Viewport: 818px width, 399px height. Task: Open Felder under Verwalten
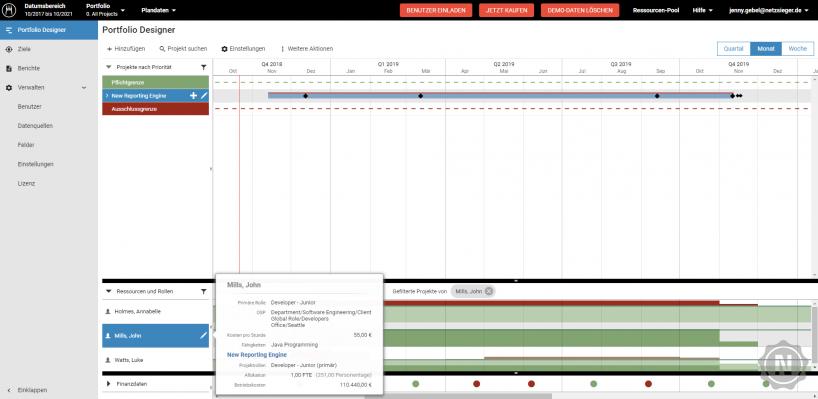coord(26,145)
